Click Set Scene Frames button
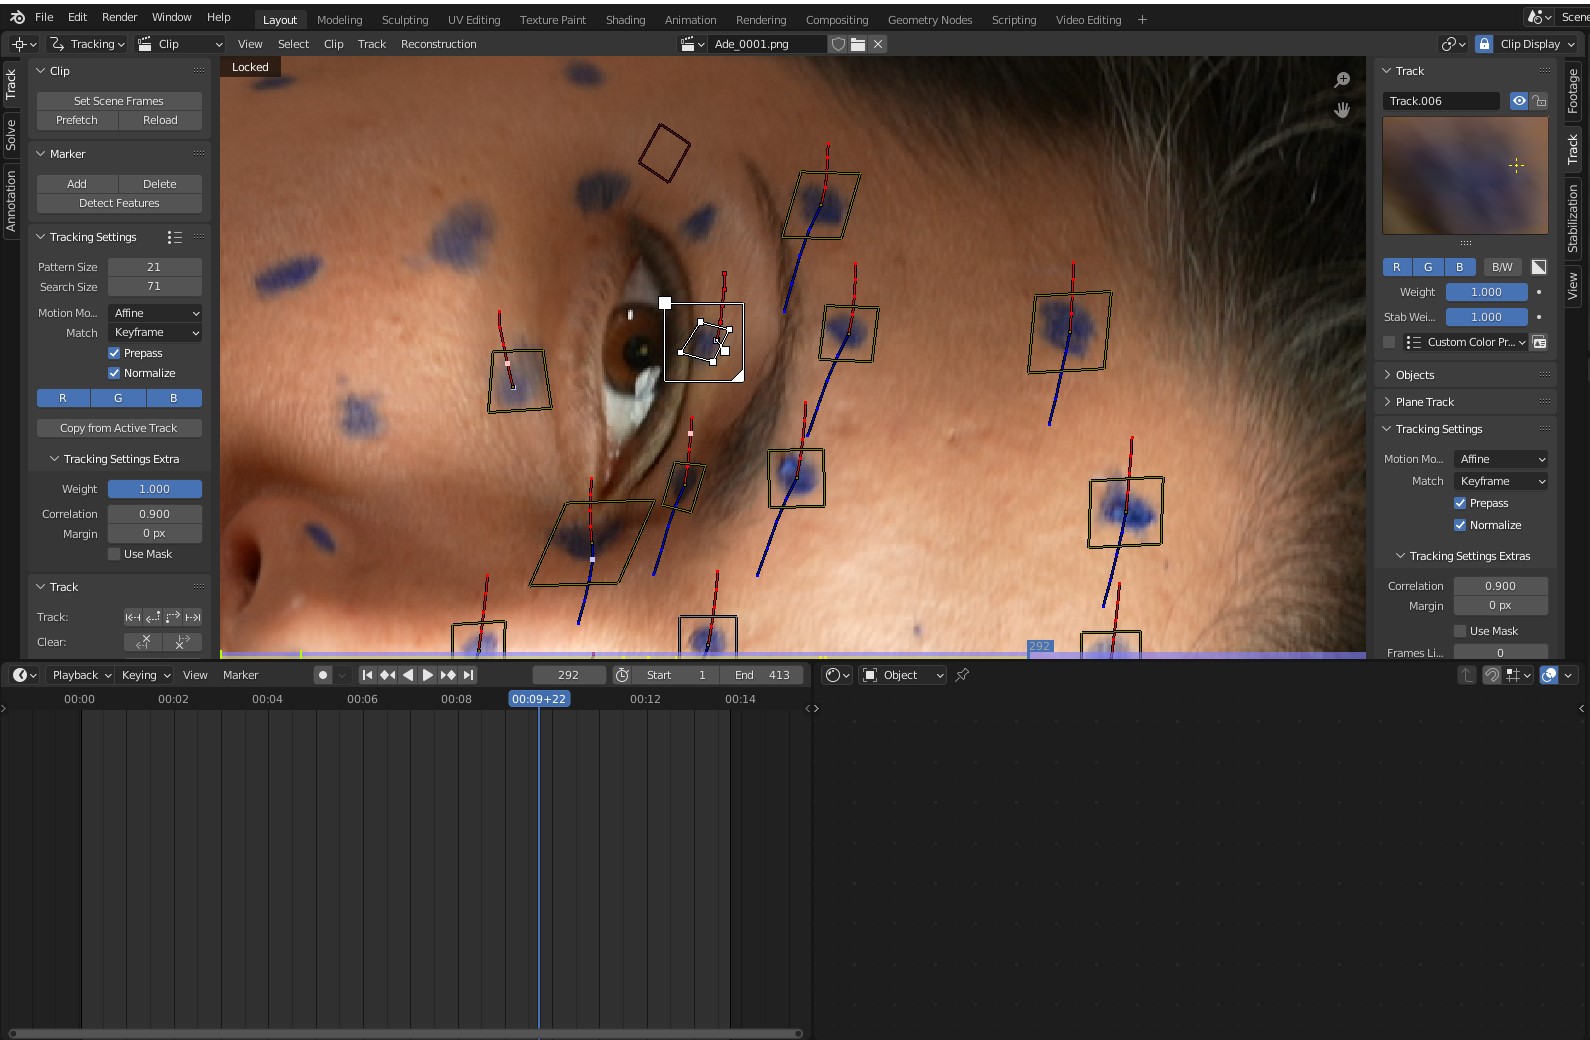1590x1040 pixels. (x=119, y=101)
